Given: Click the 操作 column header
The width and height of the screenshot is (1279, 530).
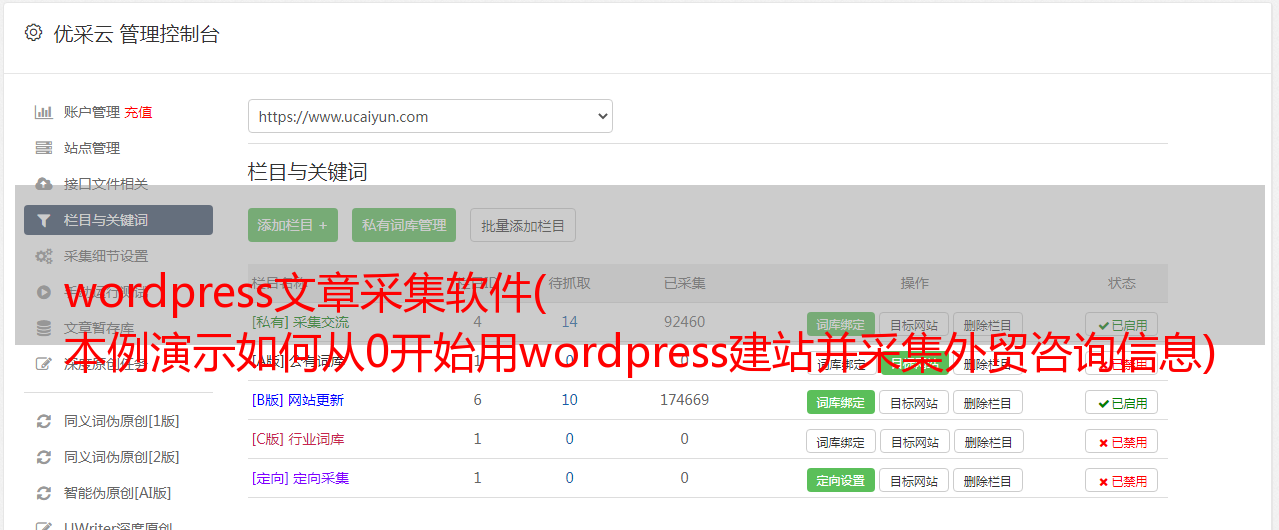Looking at the screenshot, I should click(x=914, y=283).
